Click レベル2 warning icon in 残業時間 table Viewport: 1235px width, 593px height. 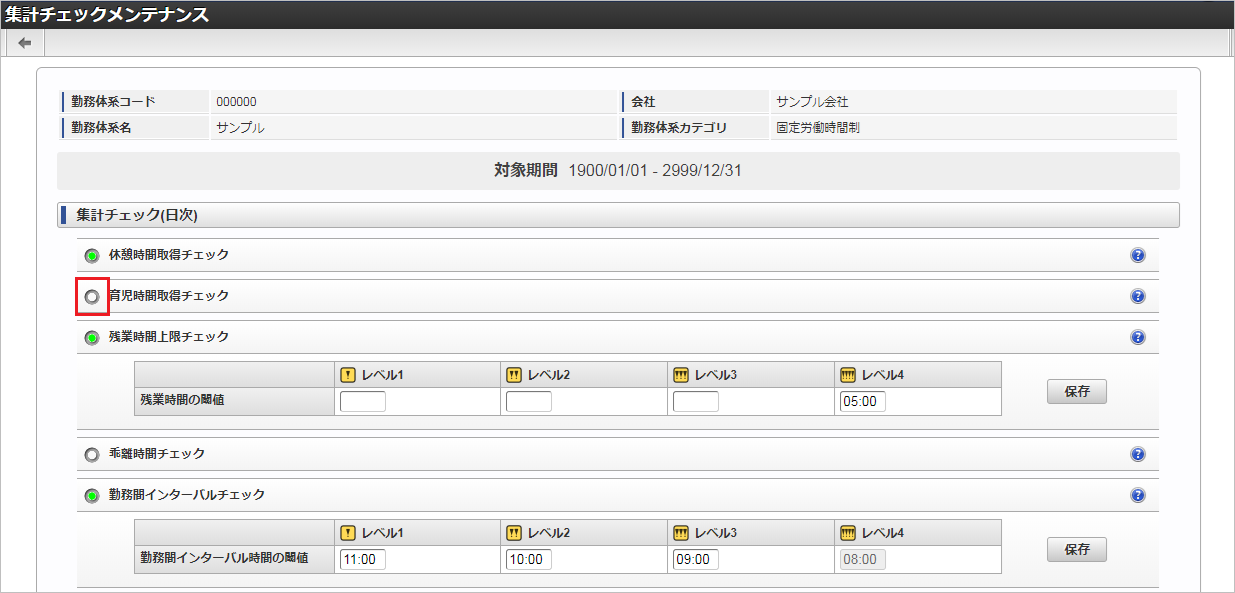click(x=514, y=375)
